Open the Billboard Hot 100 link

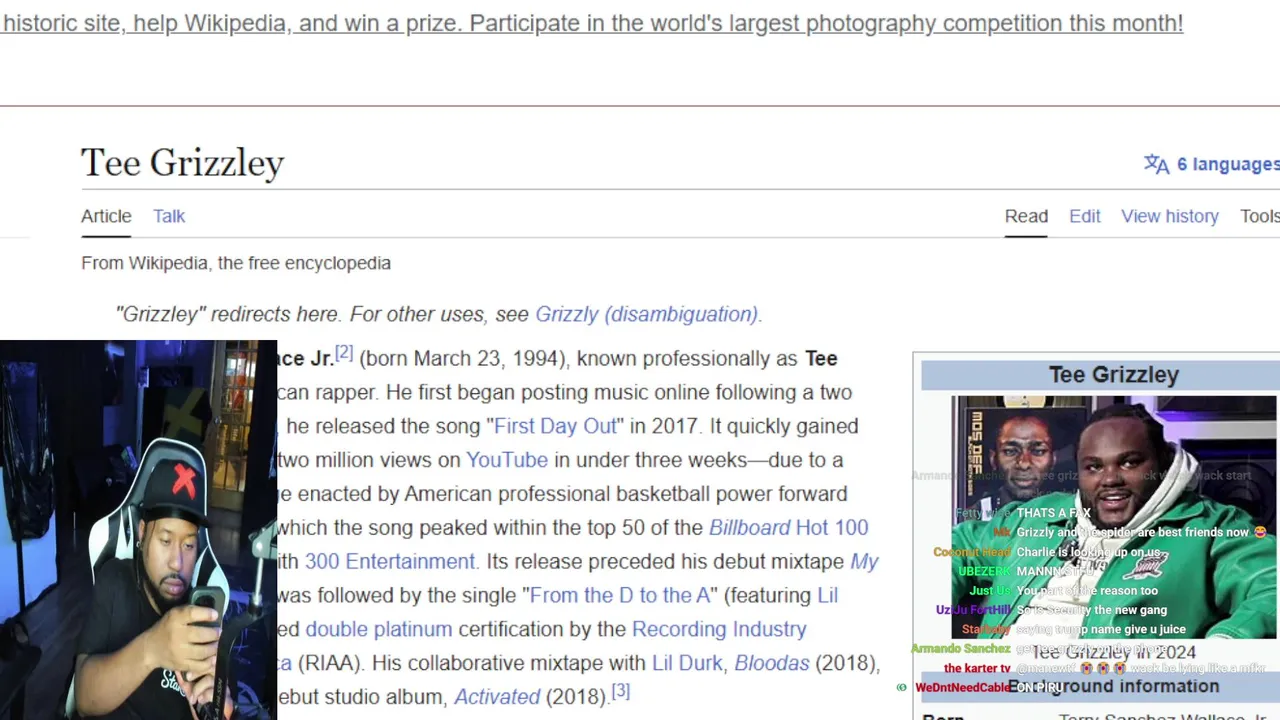click(789, 528)
